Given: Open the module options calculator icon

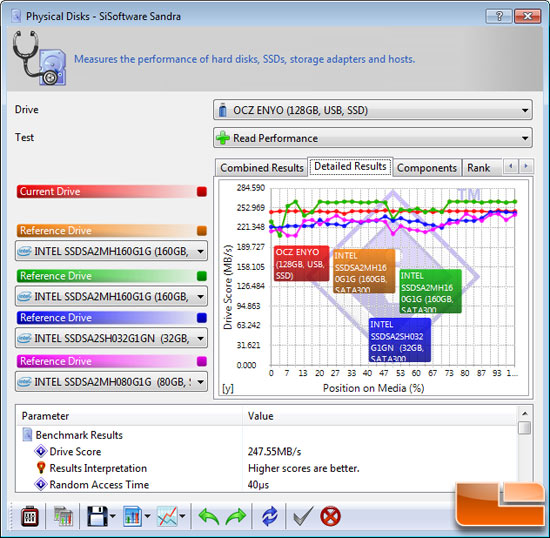Looking at the screenshot, I should point(29,516).
